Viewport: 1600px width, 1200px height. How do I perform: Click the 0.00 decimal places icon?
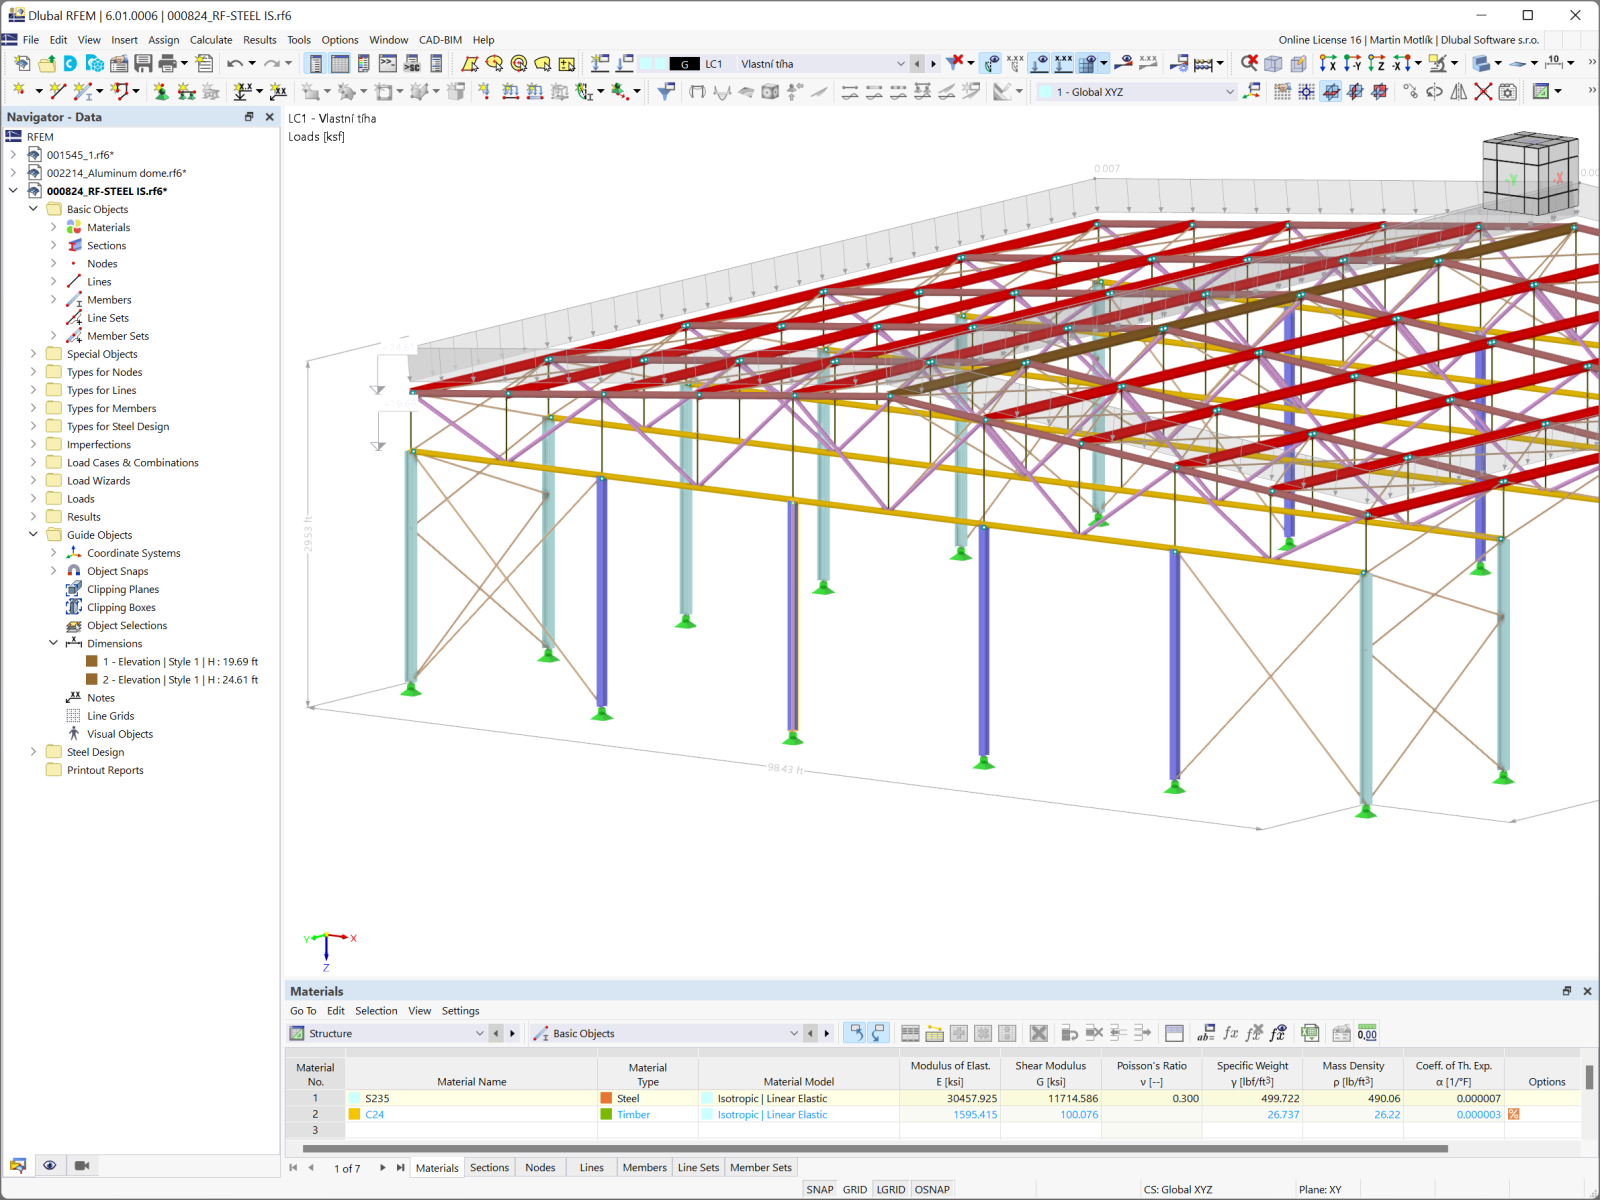coord(1367,1033)
